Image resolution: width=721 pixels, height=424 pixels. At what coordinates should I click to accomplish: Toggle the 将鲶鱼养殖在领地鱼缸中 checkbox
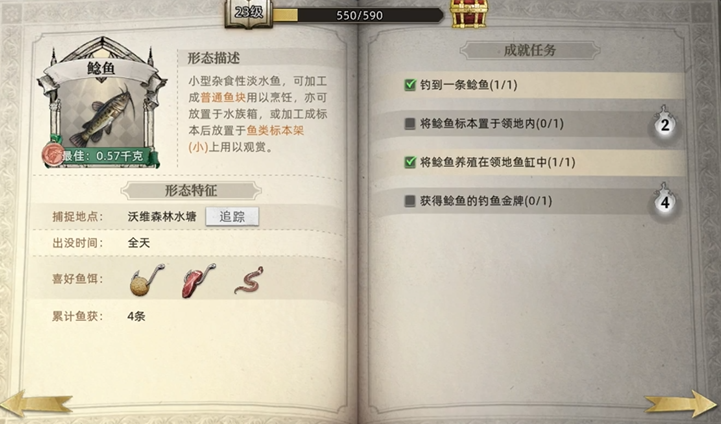(410, 162)
